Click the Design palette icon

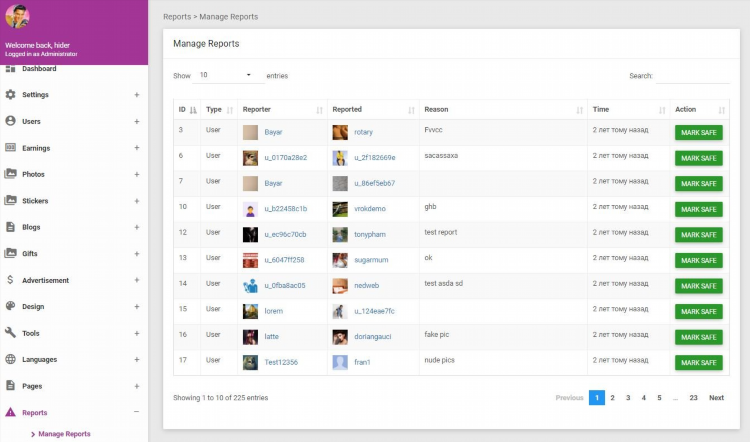tap(10, 306)
